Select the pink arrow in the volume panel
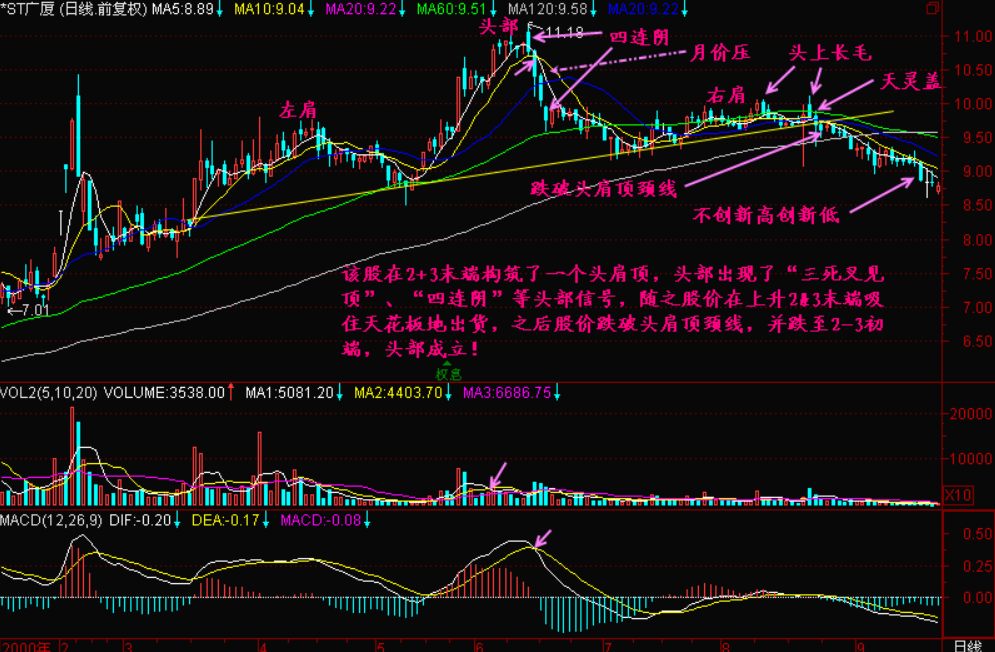The image size is (995, 652). tap(501, 474)
